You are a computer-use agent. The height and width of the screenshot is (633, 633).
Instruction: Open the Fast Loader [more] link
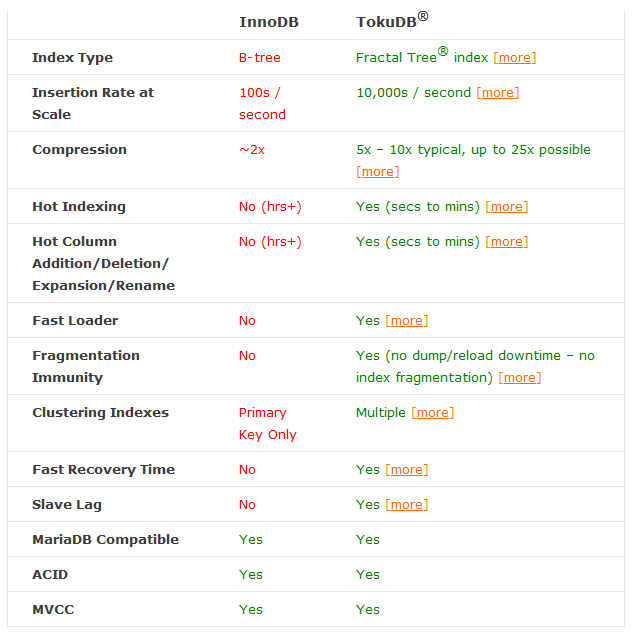(407, 321)
